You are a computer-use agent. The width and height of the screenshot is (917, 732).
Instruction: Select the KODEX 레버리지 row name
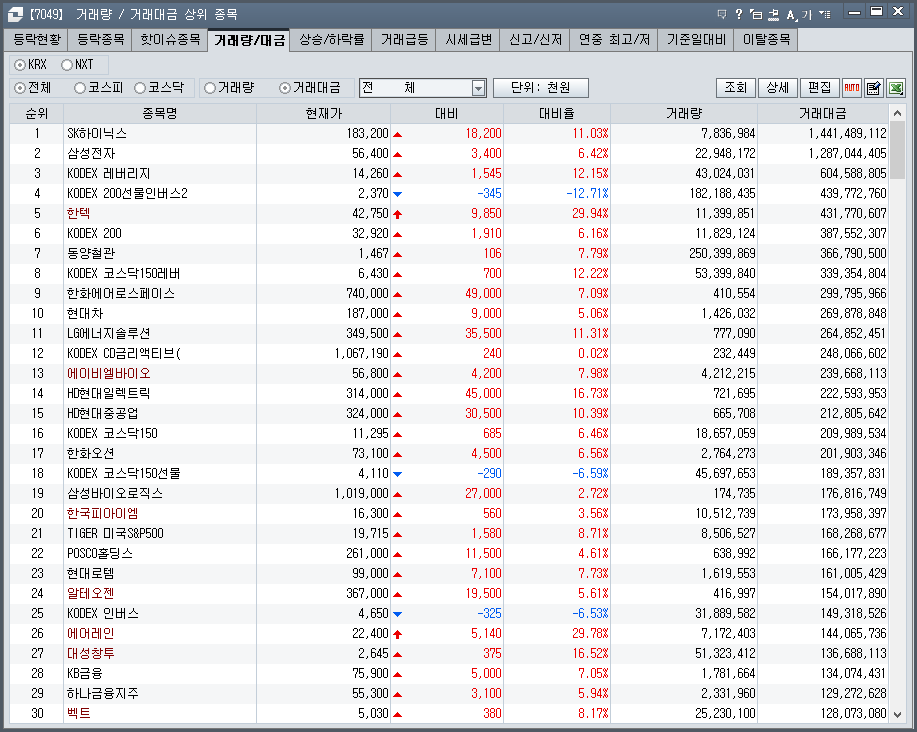coord(109,174)
